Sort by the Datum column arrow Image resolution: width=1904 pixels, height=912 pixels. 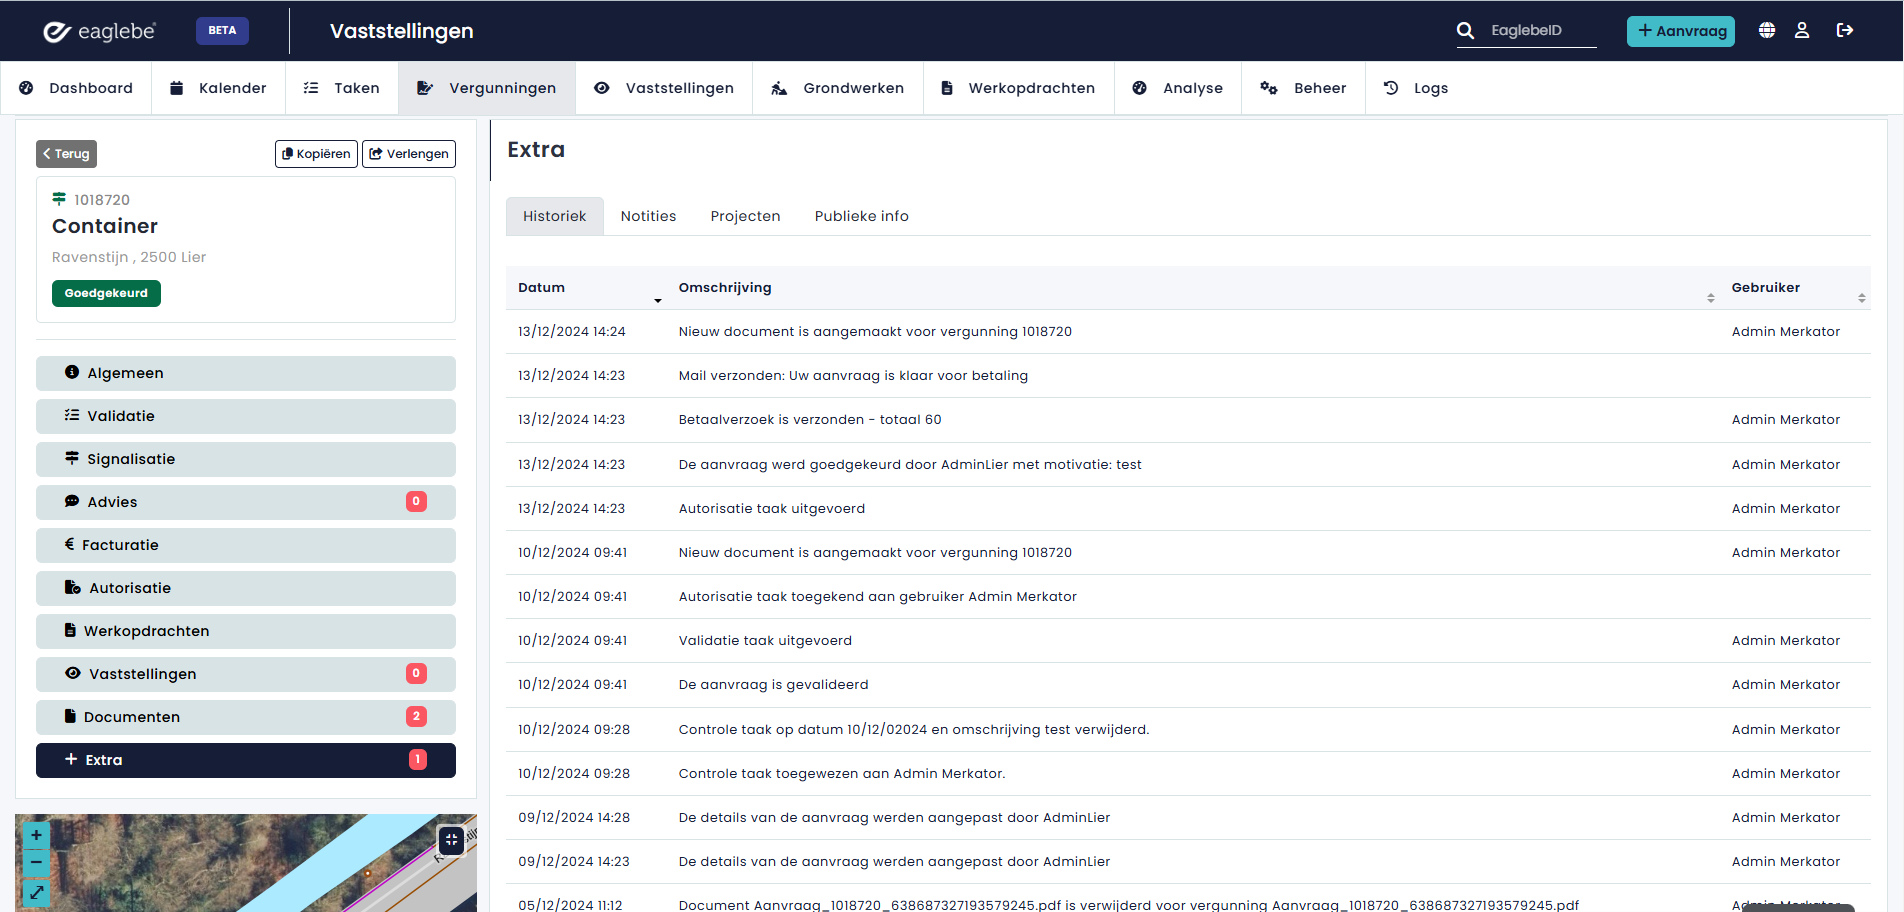click(x=658, y=300)
